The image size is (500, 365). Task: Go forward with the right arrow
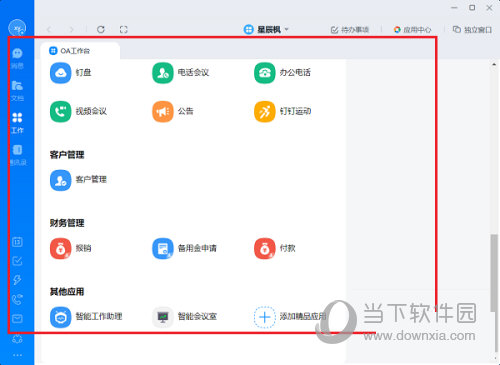pyautogui.click(x=72, y=30)
